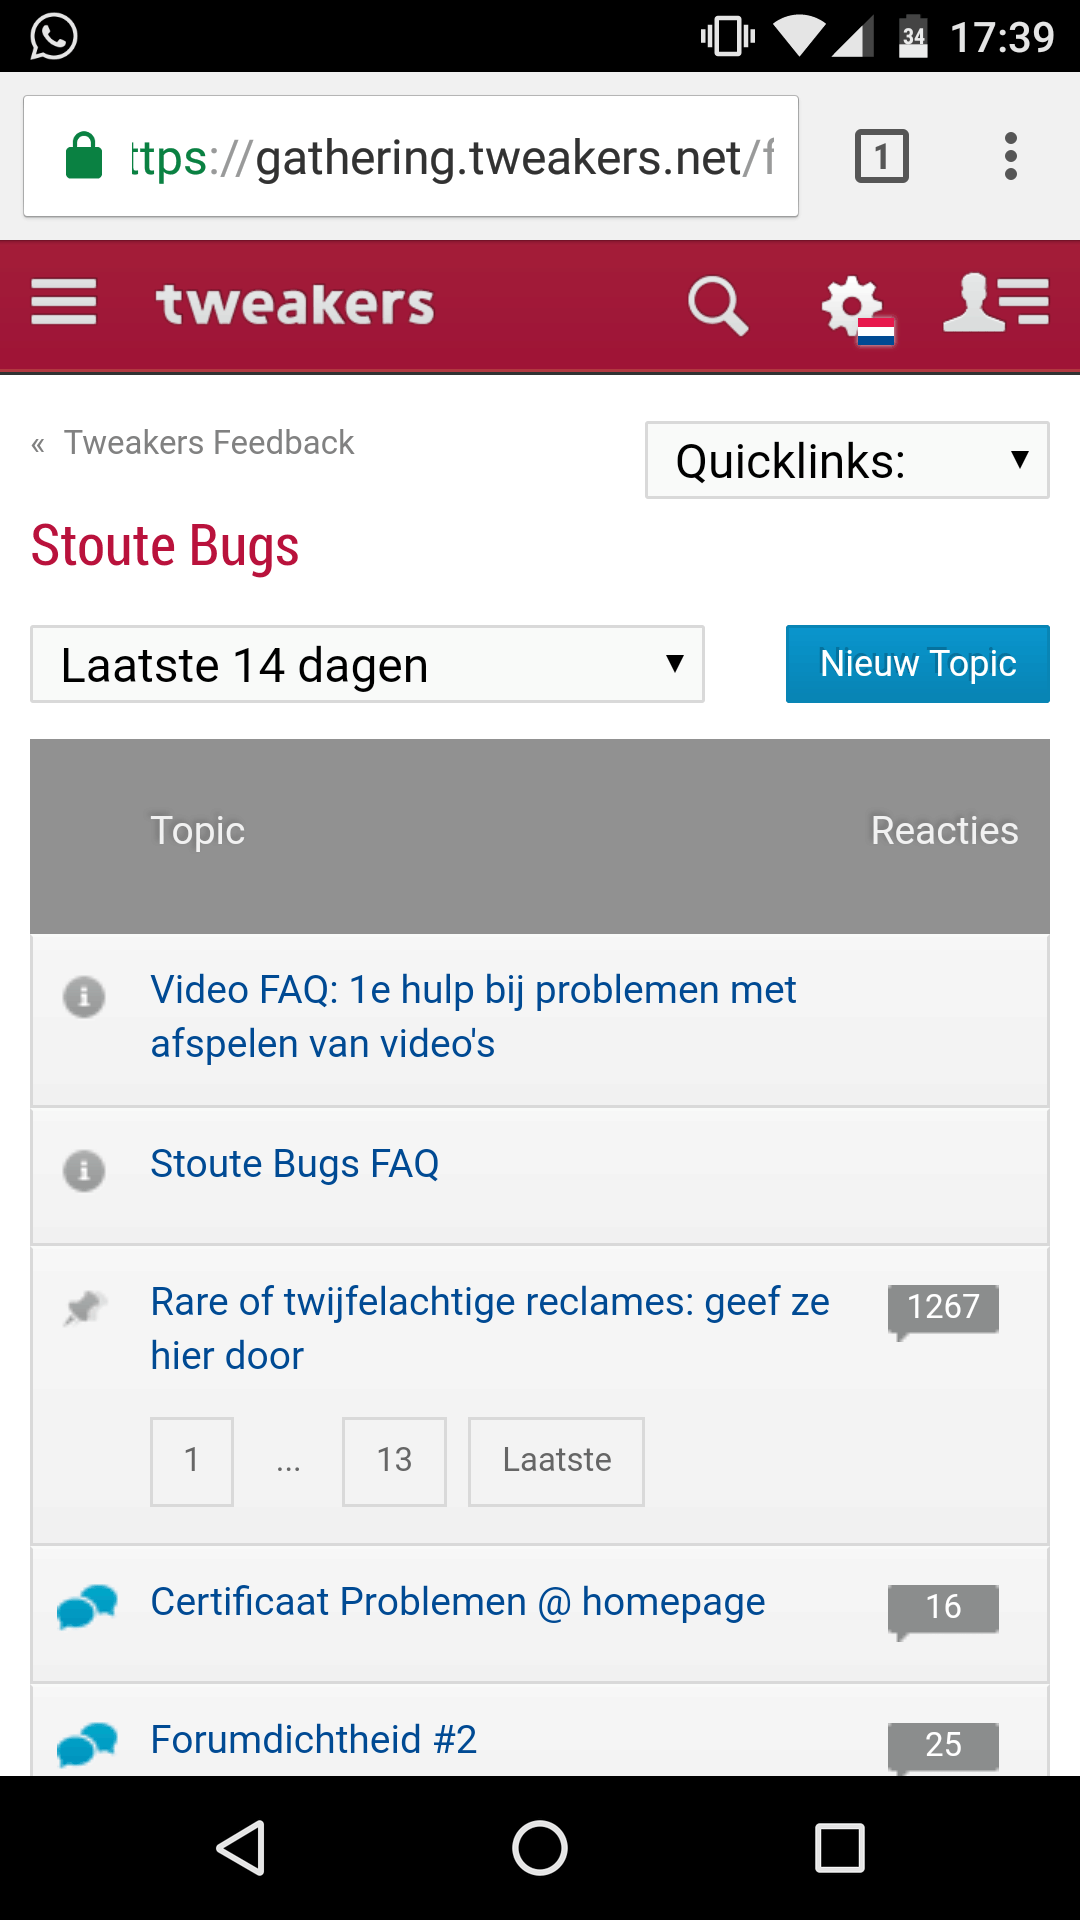Open Certificaat Problemen @ homepage topic
The width and height of the screenshot is (1080, 1920).
pos(457,1602)
